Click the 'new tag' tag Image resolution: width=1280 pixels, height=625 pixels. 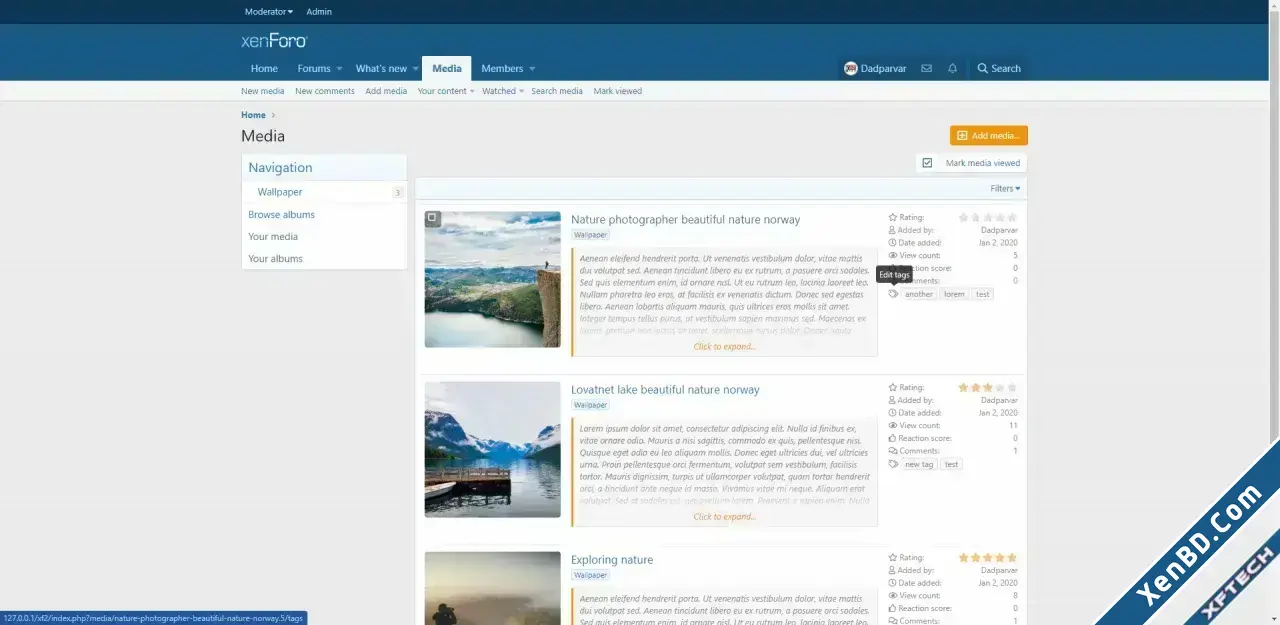click(x=919, y=464)
